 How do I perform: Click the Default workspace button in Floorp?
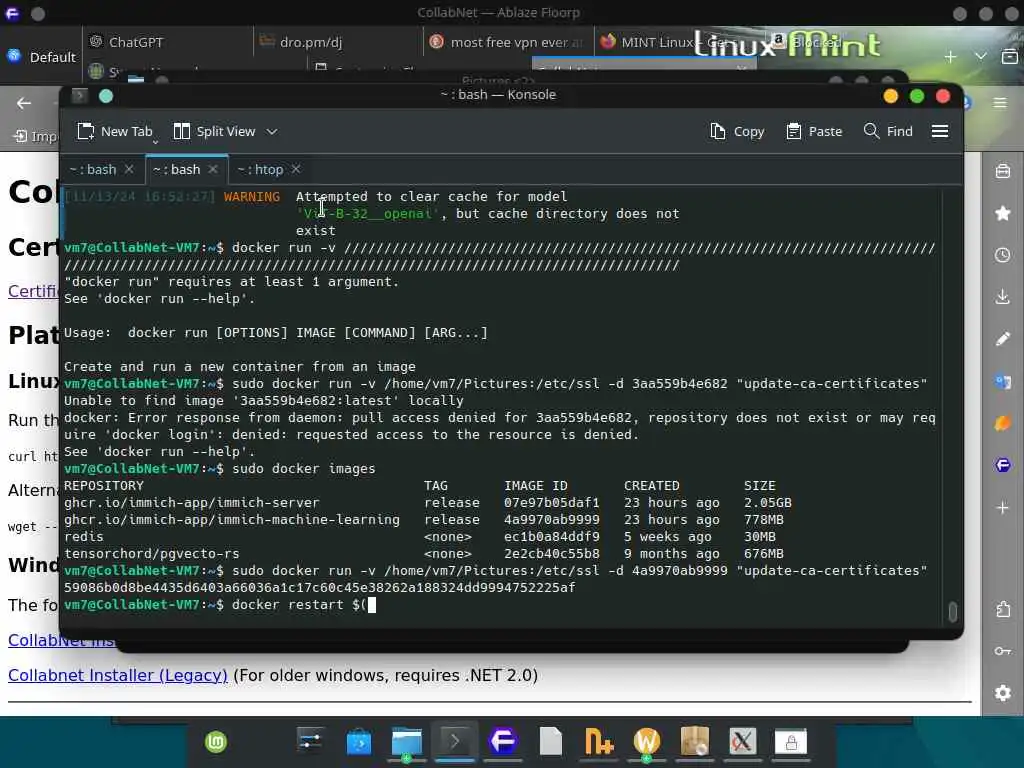41,57
